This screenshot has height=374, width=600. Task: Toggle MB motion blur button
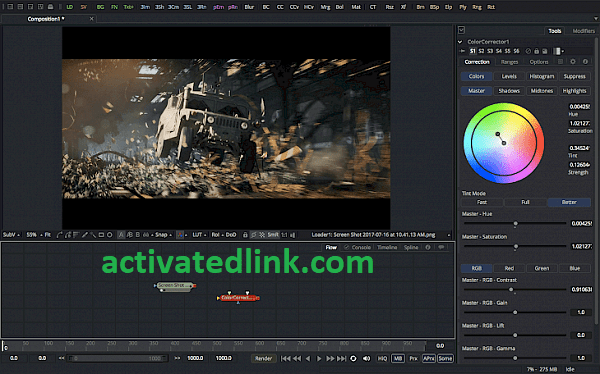(398, 358)
